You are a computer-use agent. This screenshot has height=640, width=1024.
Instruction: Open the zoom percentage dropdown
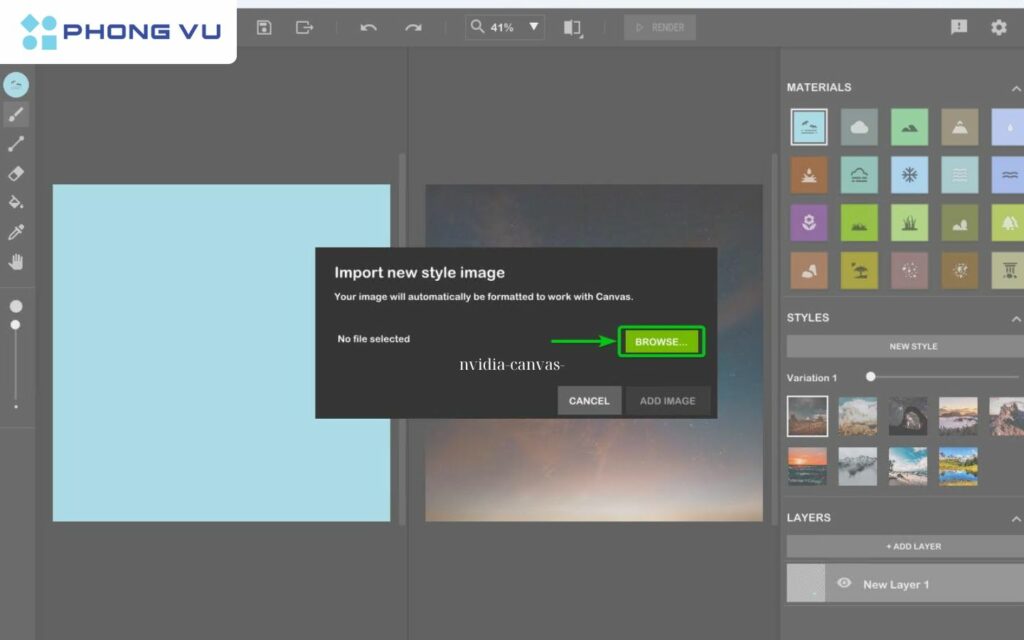535,27
